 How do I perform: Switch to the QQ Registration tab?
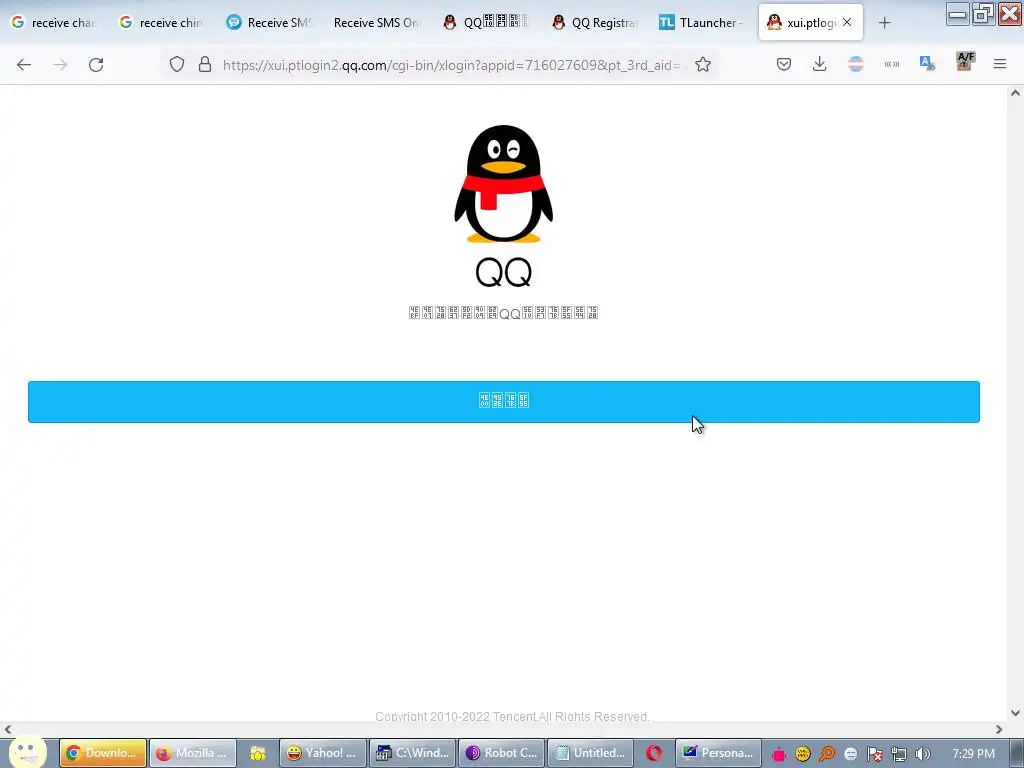(x=595, y=22)
